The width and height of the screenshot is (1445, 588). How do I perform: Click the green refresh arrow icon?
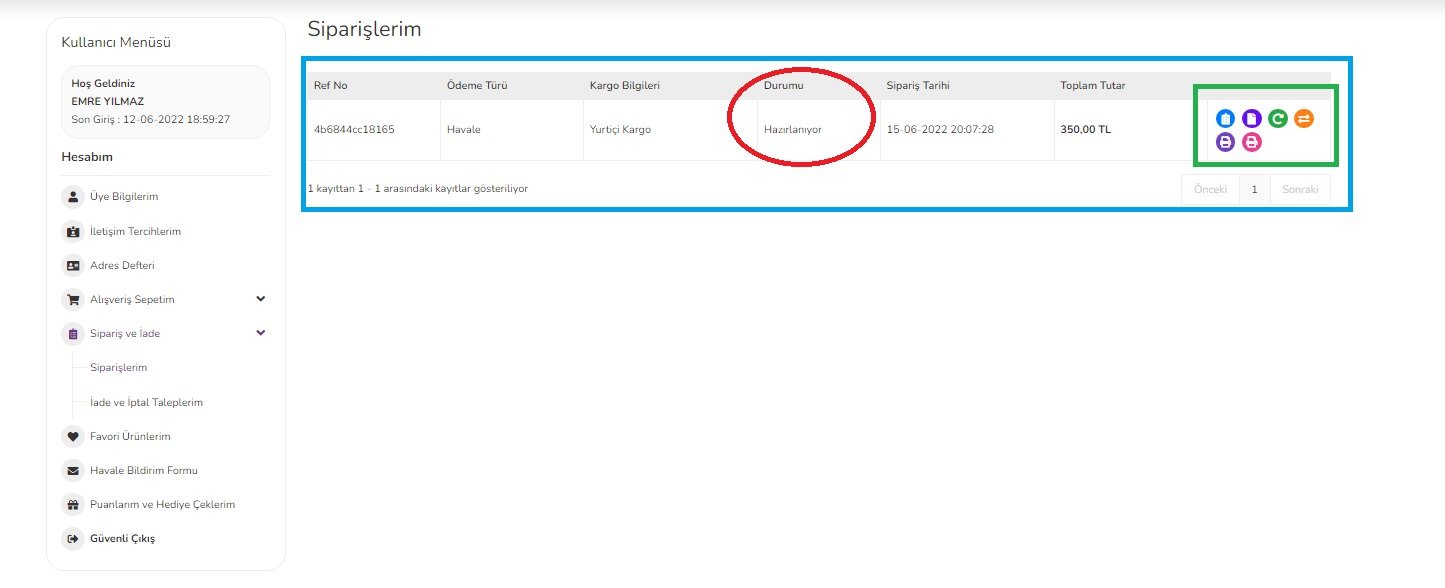1277,119
